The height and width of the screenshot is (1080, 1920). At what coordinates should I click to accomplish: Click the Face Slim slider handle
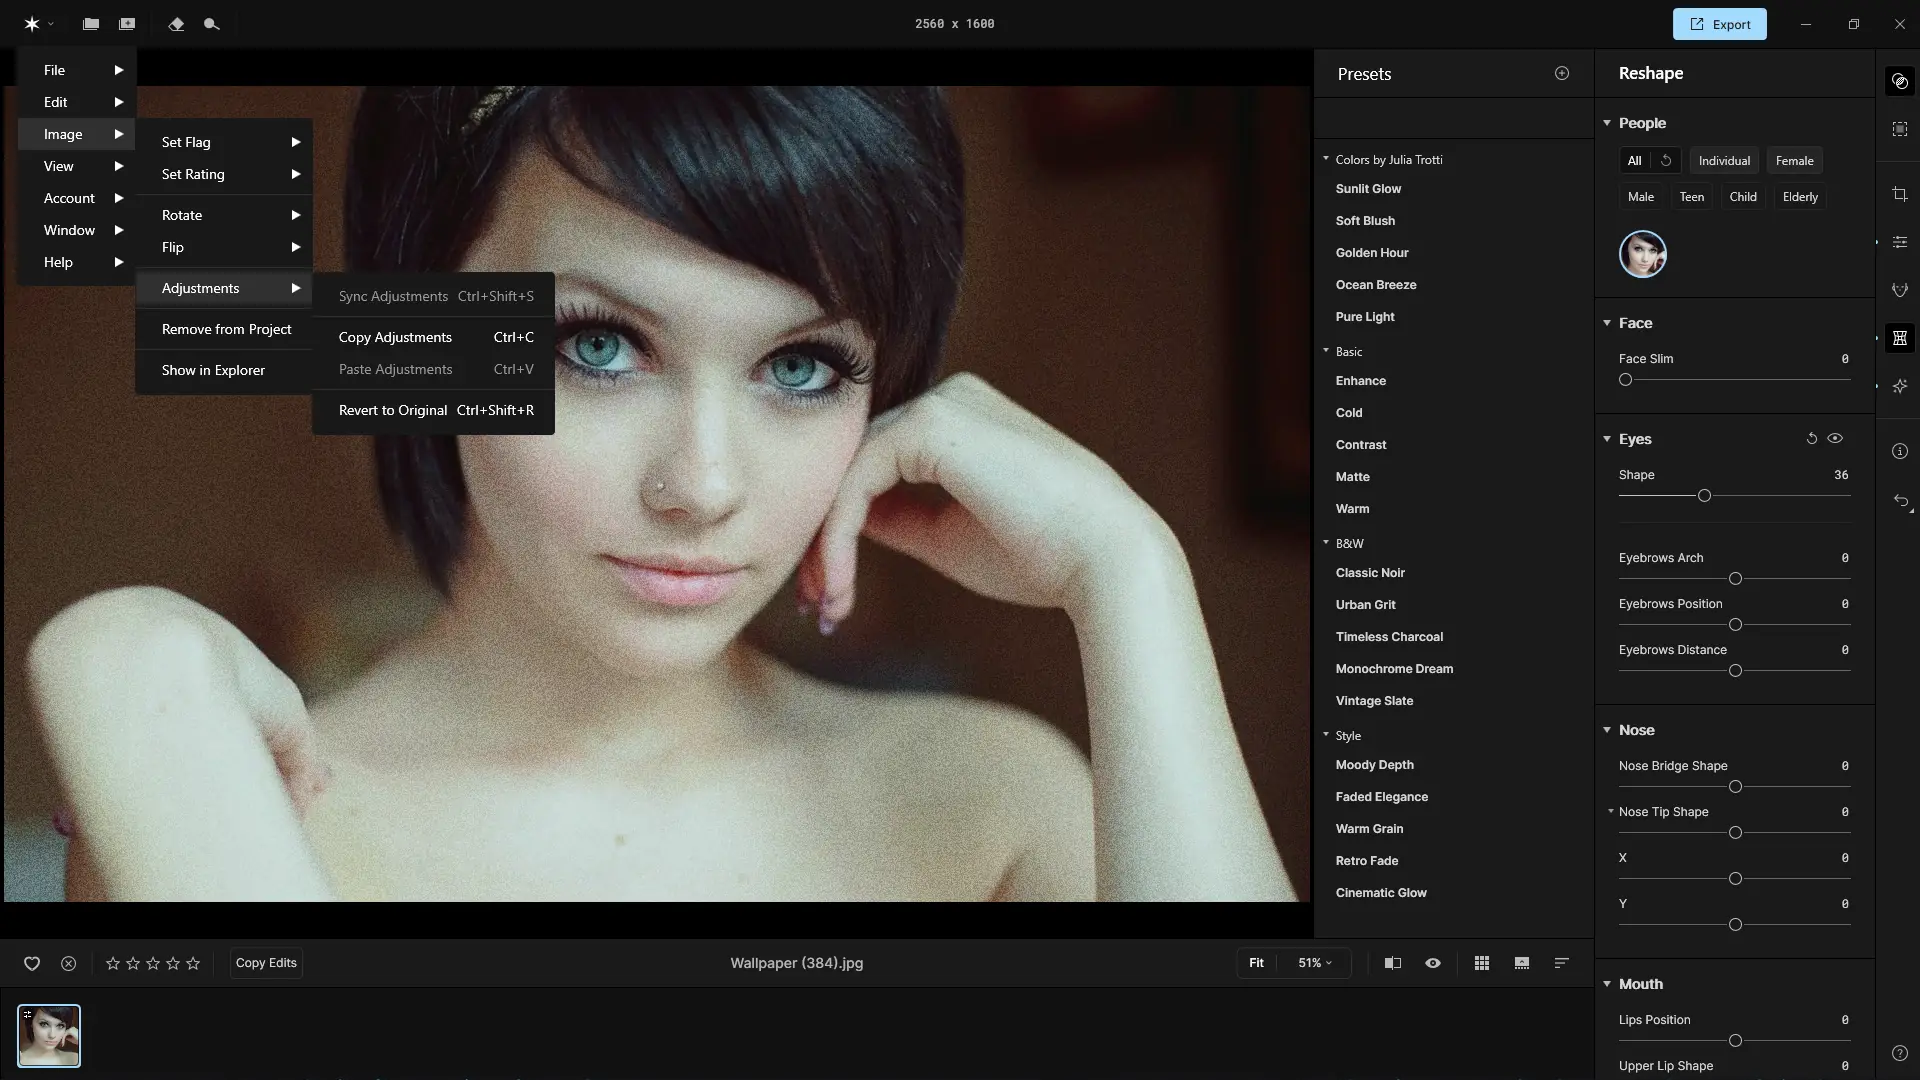pyautogui.click(x=1625, y=380)
